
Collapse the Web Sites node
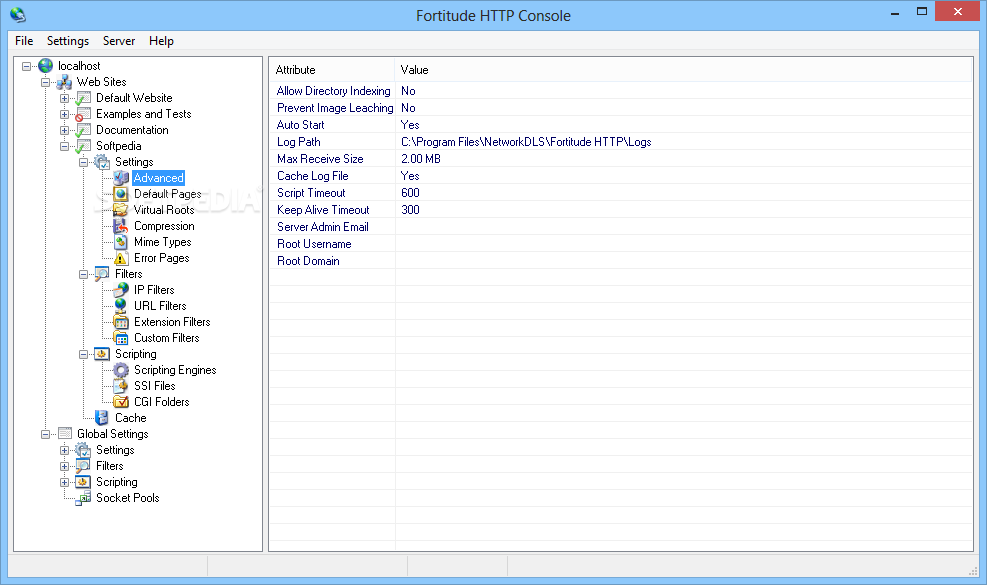point(45,82)
